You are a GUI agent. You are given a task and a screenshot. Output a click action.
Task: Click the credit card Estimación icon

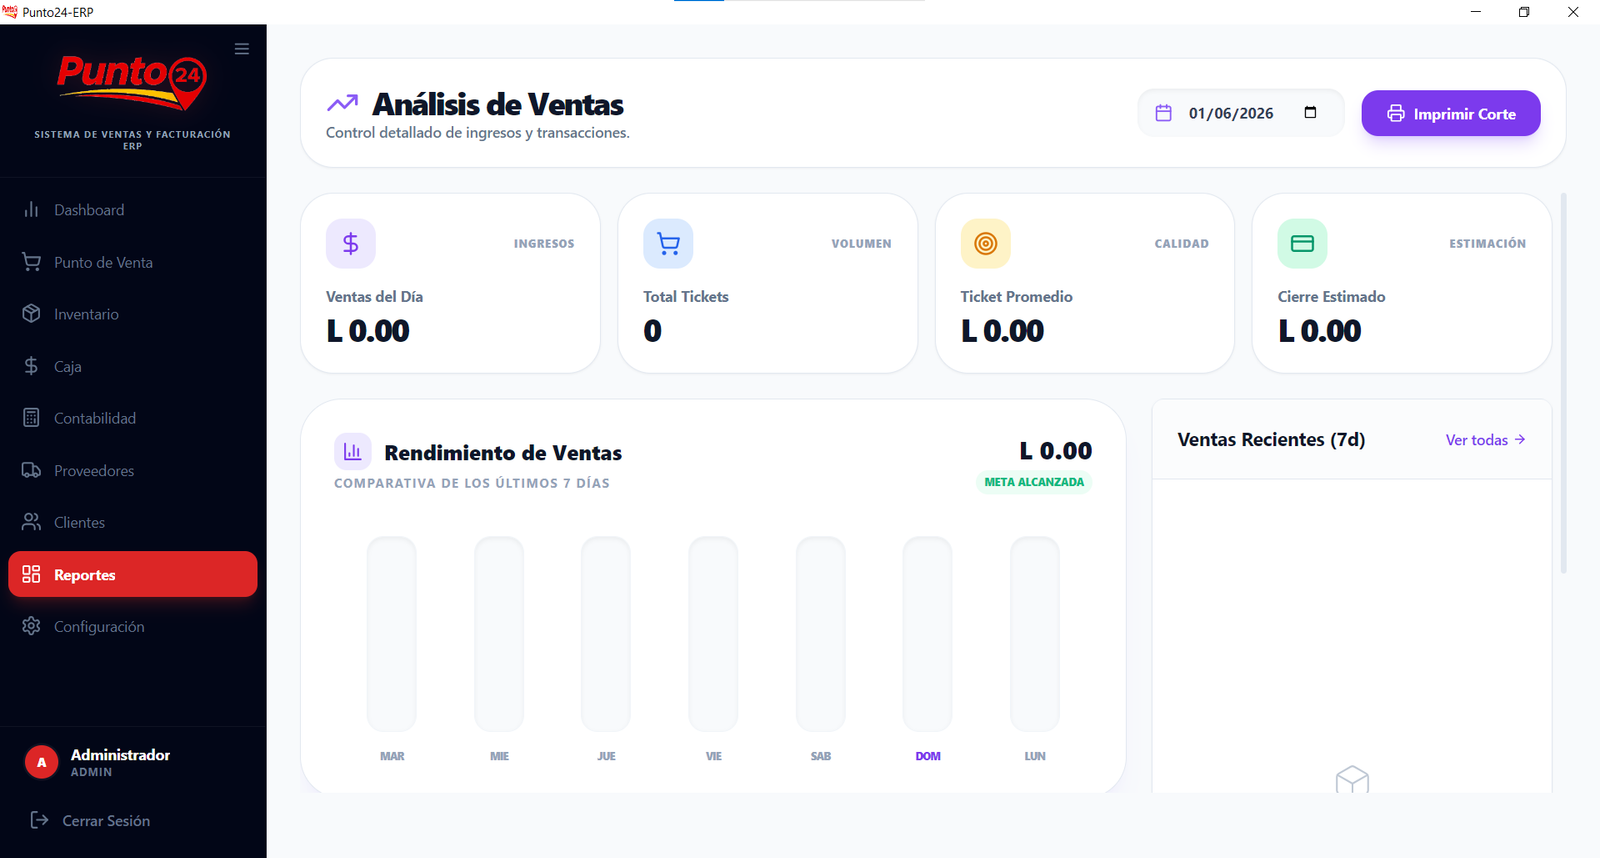click(x=1302, y=243)
